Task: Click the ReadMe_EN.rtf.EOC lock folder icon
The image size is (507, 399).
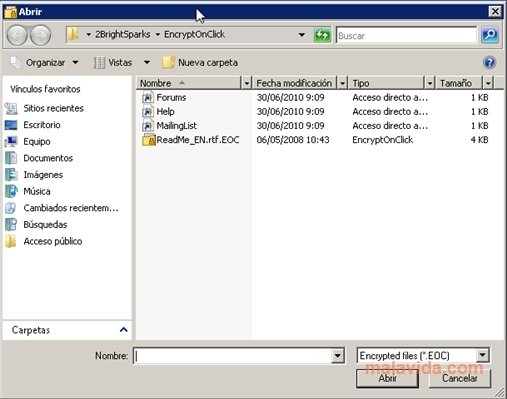Action: (149, 140)
